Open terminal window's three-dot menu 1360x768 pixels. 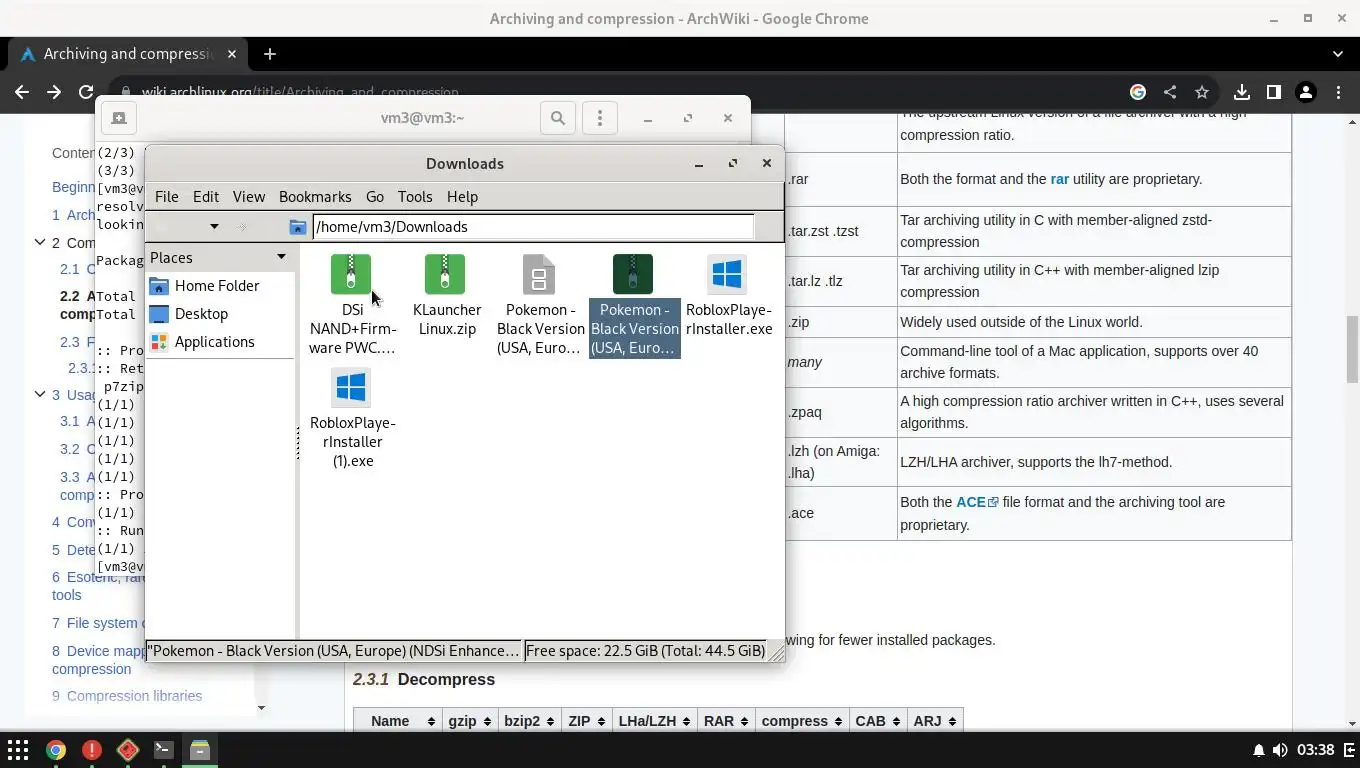[600, 118]
